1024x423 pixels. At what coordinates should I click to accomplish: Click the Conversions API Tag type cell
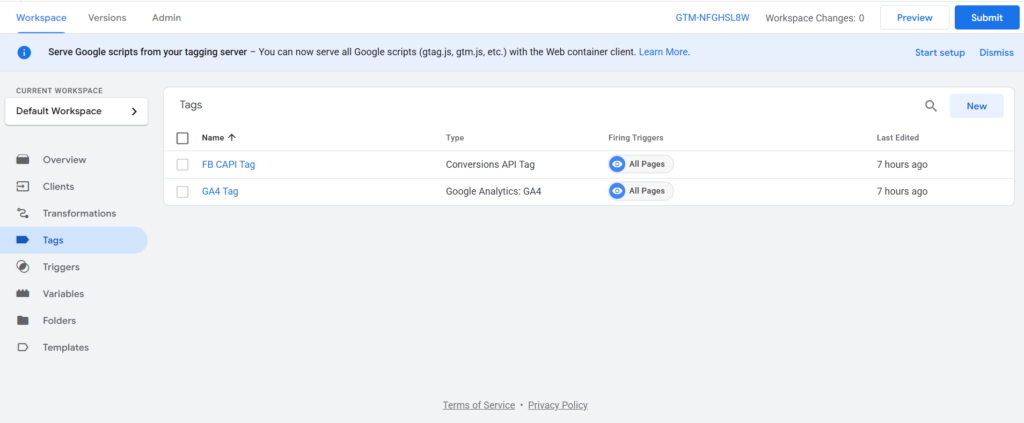point(490,164)
